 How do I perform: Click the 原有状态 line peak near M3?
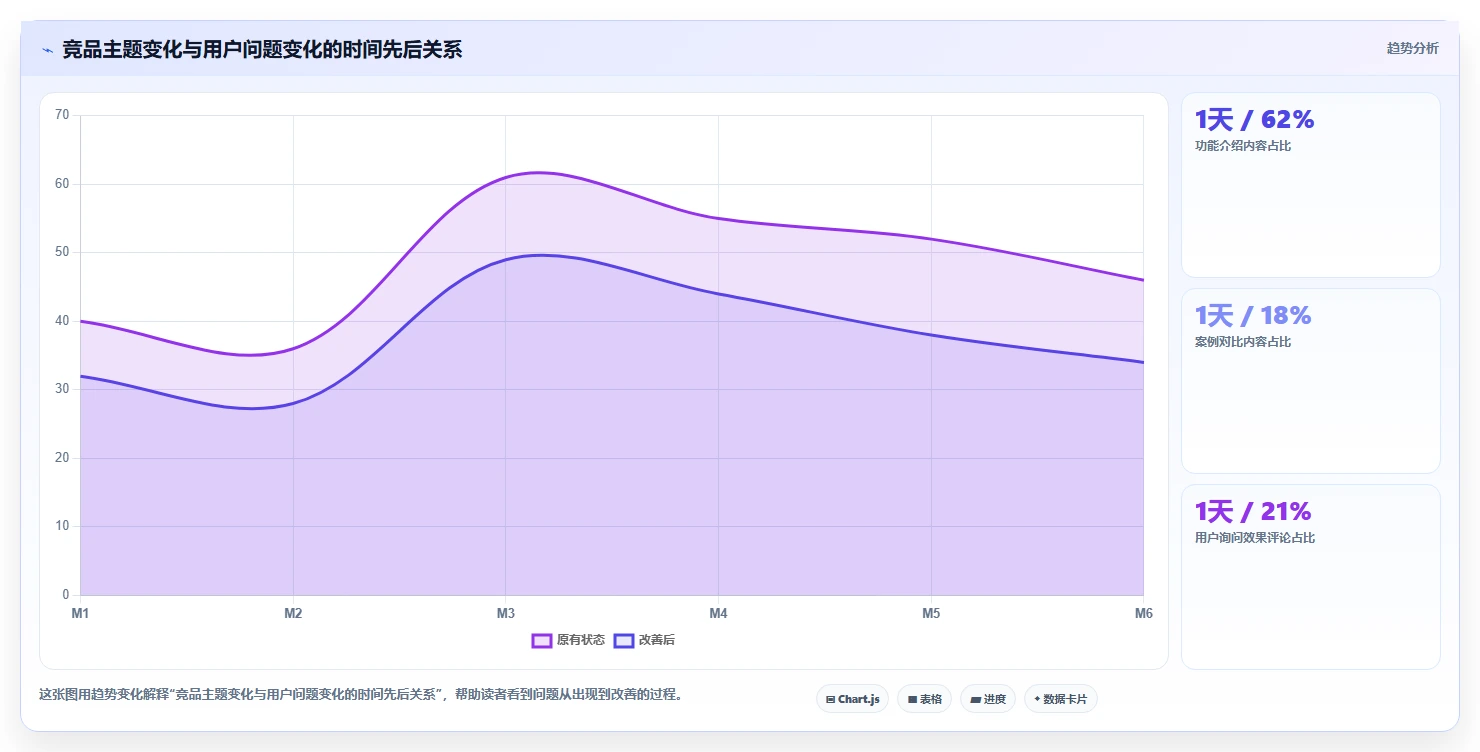(538, 172)
